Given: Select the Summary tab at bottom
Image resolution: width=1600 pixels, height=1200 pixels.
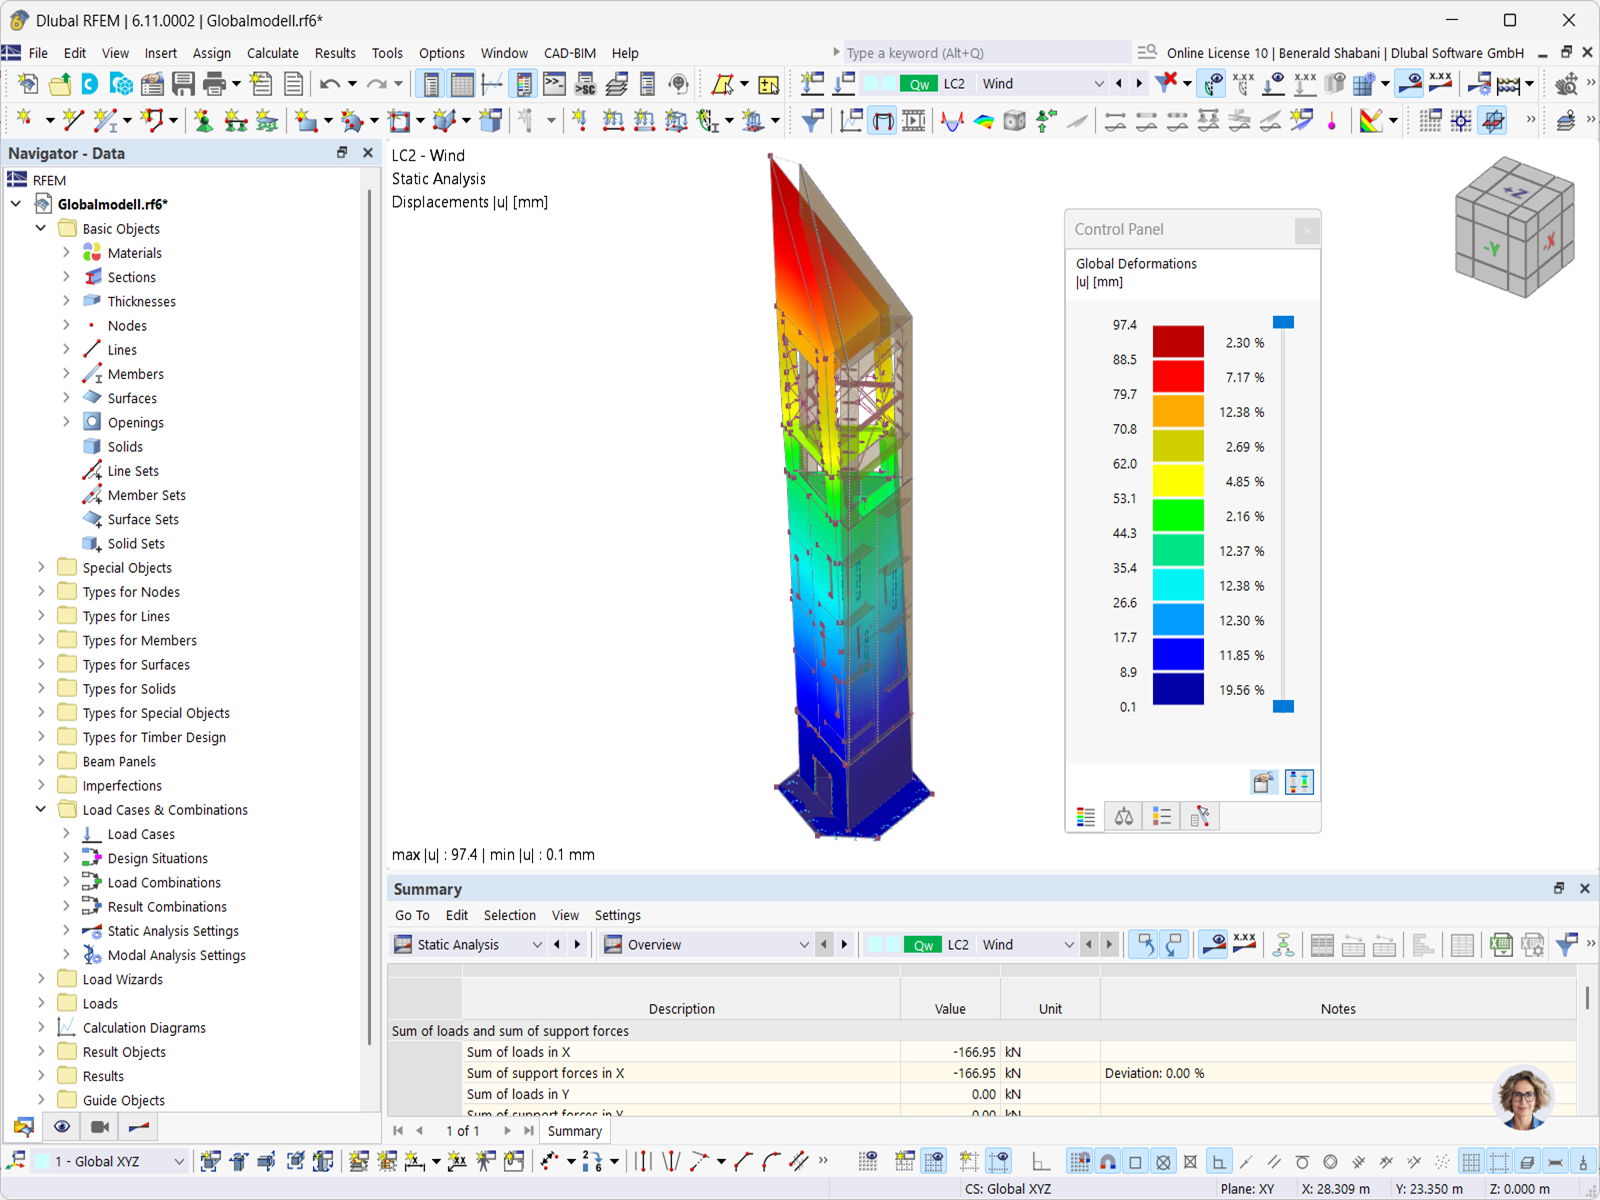Looking at the screenshot, I should [x=574, y=1131].
